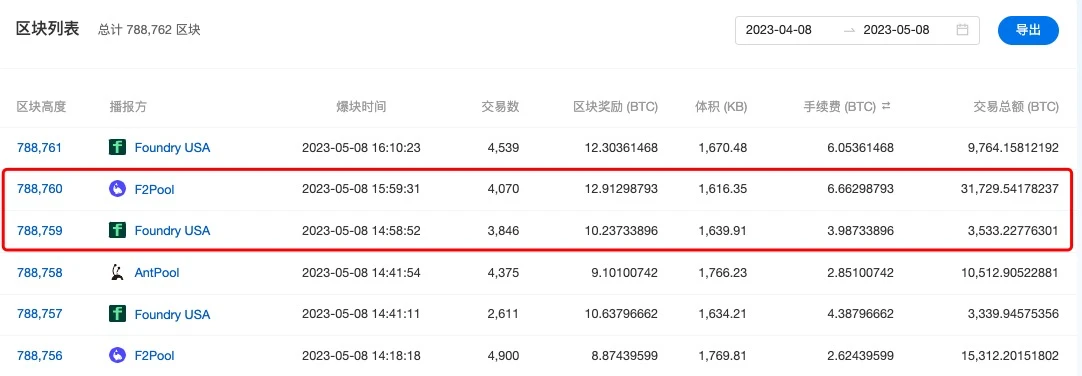
Task: Click the 体积 (KB) column header
Action: (720, 107)
